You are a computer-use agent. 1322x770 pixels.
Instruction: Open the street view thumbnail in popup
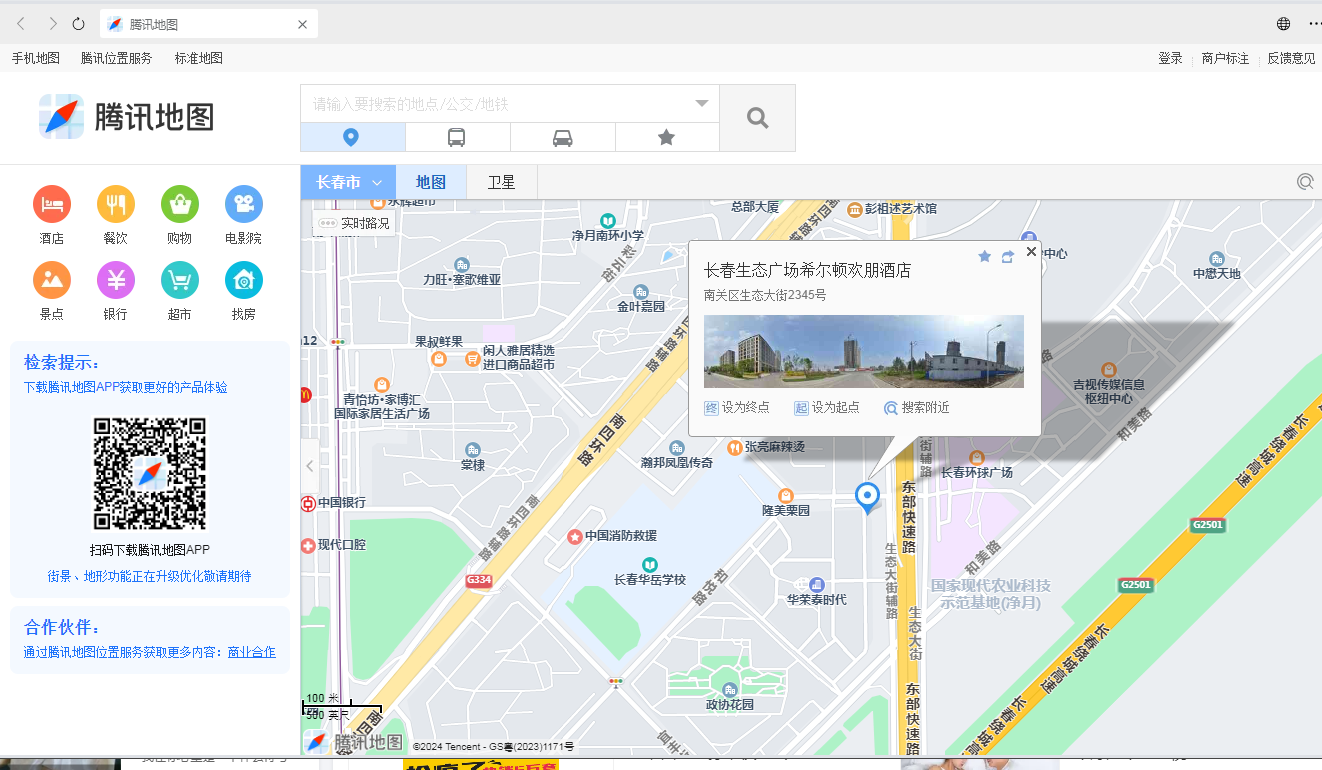[x=864, y=351]
